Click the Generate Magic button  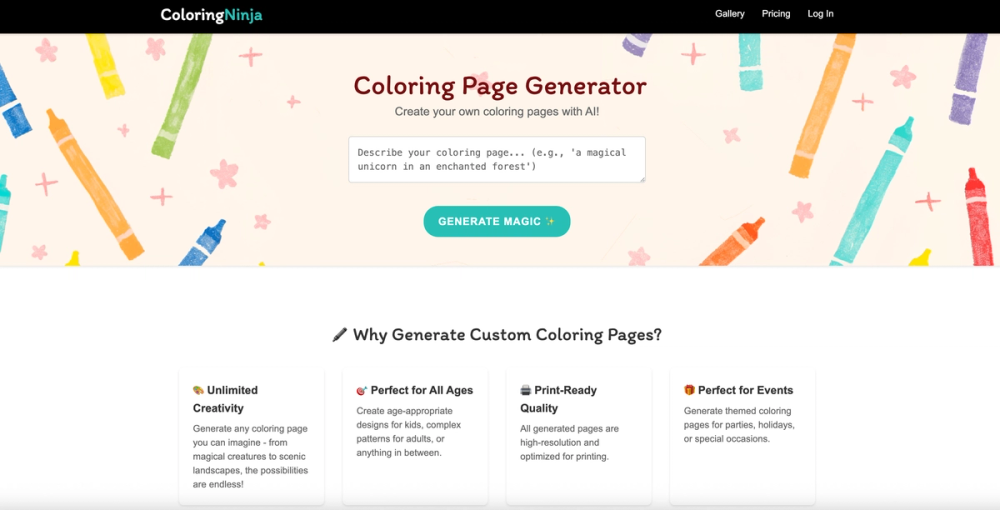(x=497, y=221)
